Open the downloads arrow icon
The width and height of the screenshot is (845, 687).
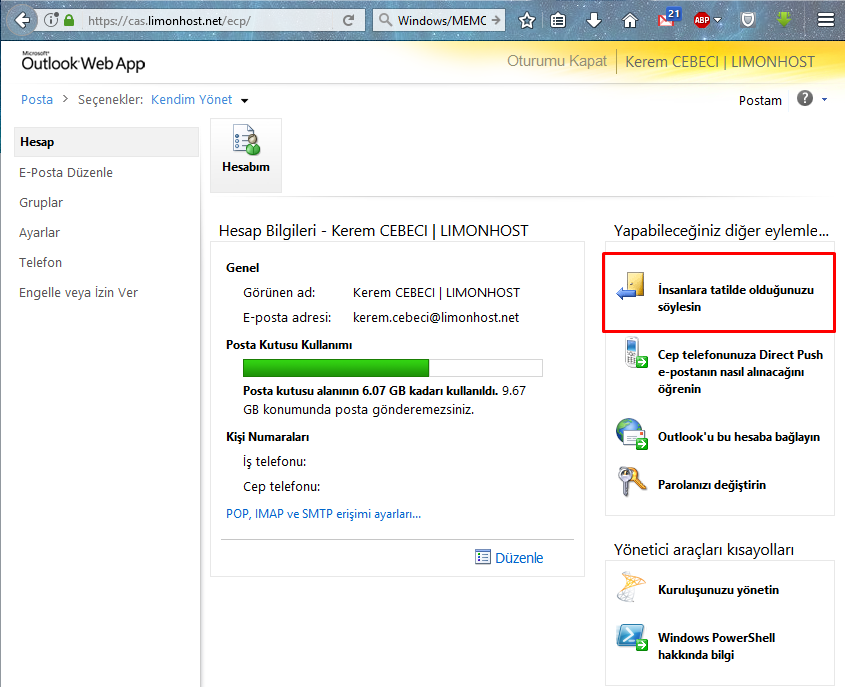click(593, 20)
